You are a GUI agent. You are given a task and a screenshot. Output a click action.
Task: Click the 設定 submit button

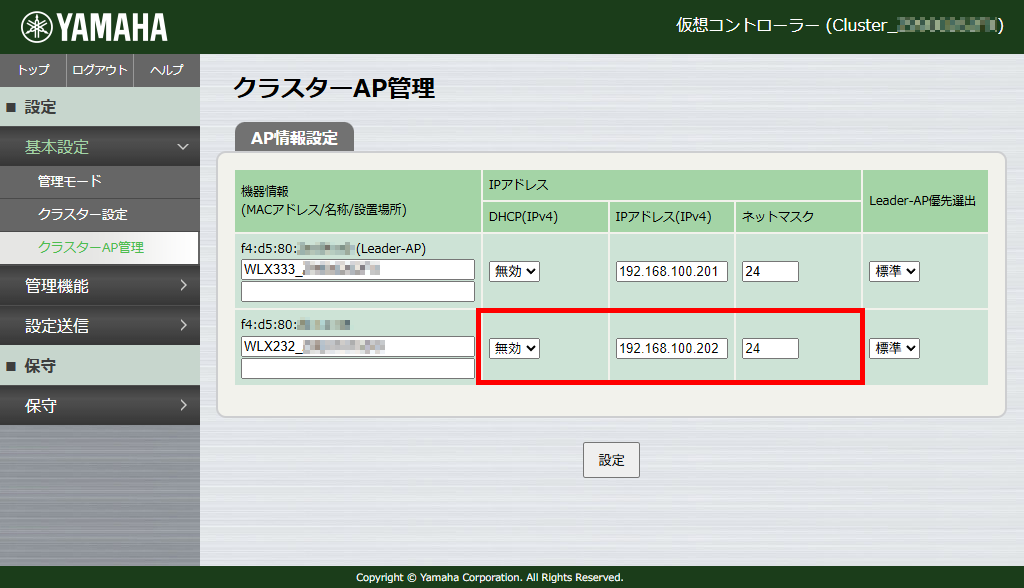coord(611,460)
